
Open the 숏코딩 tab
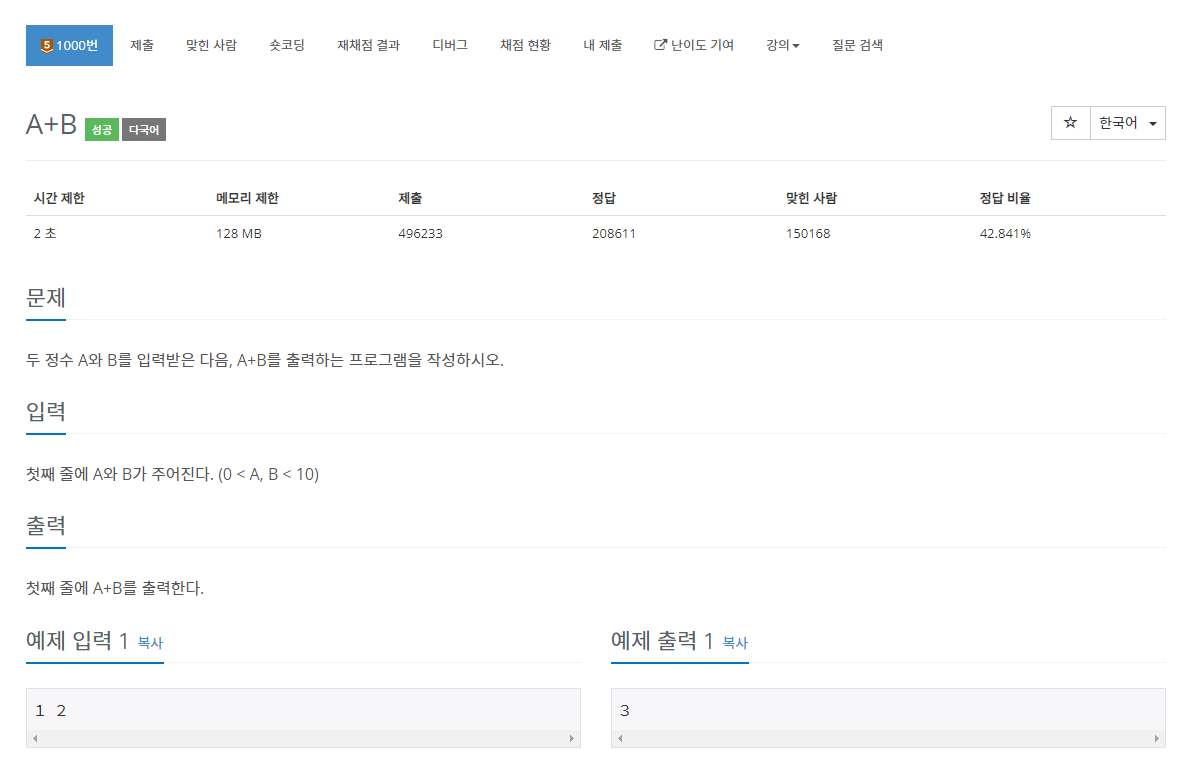click(287, 45)
